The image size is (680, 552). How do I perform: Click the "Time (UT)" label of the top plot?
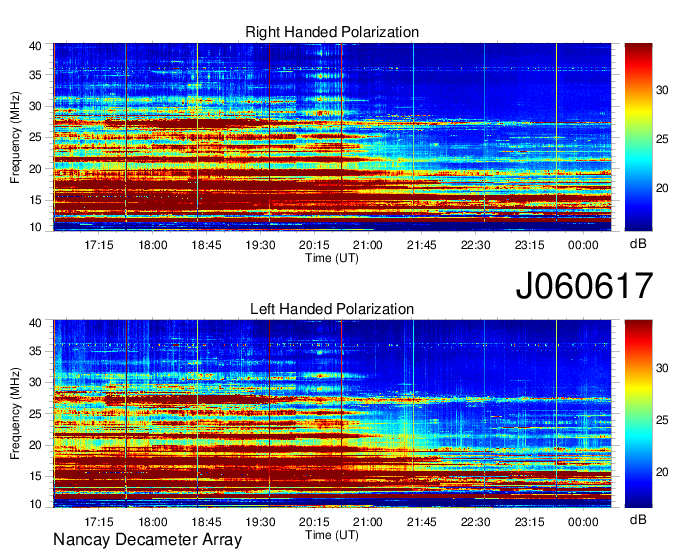coord(332,258)
